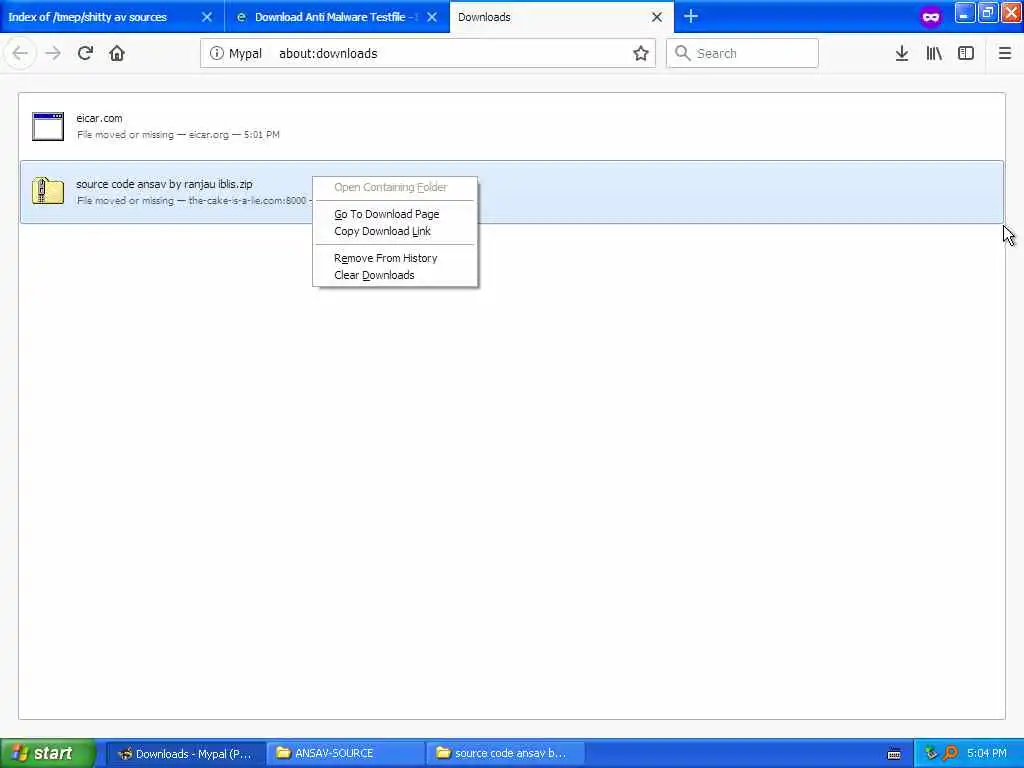Close the Index of /tmep tab
This screenshot has width=1024, height=768.
point(207,17)
